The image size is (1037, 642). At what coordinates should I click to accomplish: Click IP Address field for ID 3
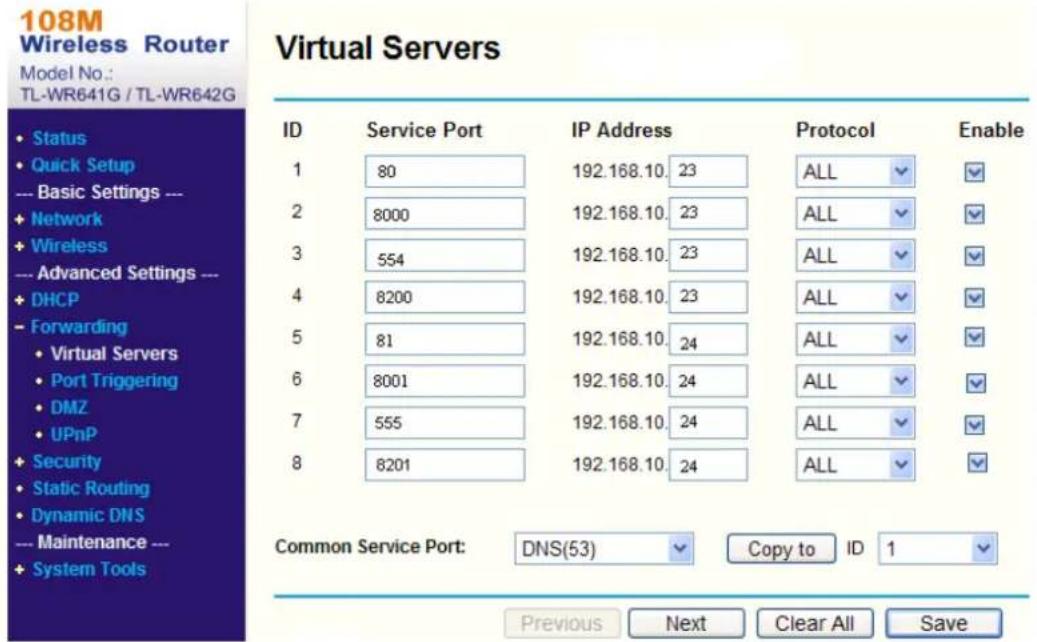[x=708, y=256]
